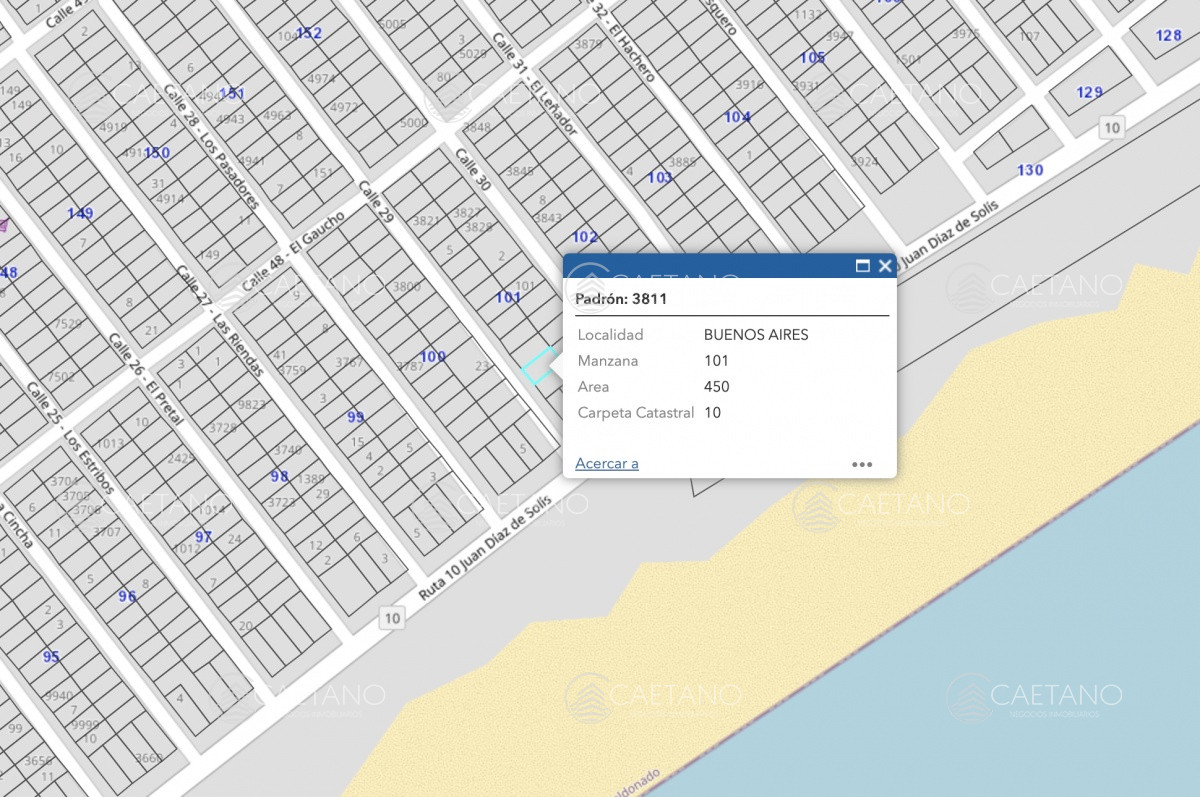Click parcel number 7502
Image resolution: width=1200 pixels, height=797 pixels.
coord(61,377)
